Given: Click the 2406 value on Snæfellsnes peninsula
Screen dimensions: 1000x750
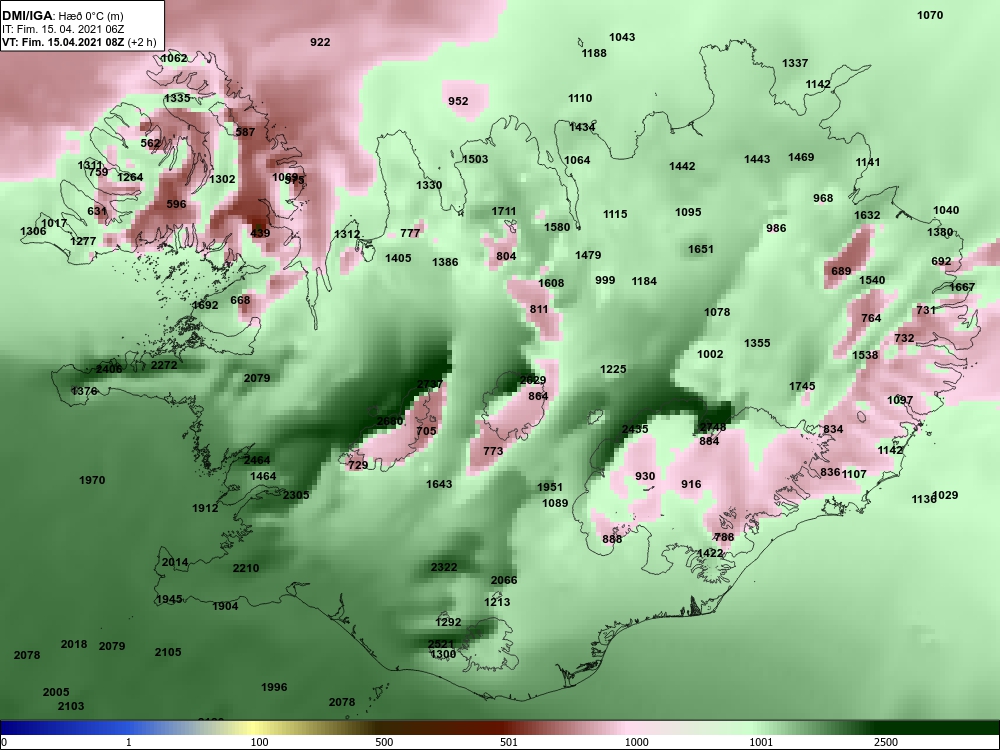Looking at the screenshot, I should (109, 370).
